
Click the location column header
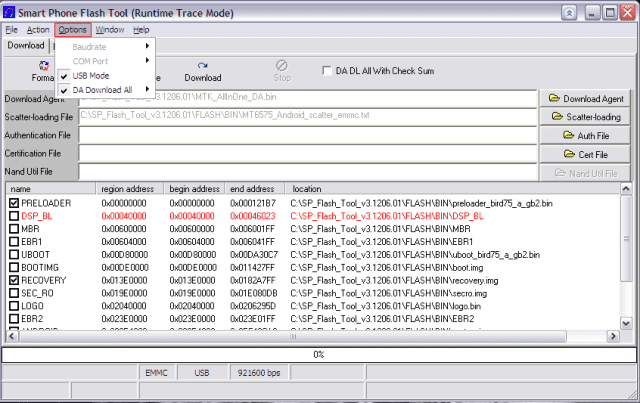click(x=452, y=189)
